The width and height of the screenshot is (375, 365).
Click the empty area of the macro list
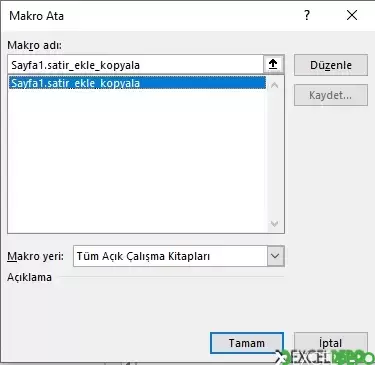[137, 160]
